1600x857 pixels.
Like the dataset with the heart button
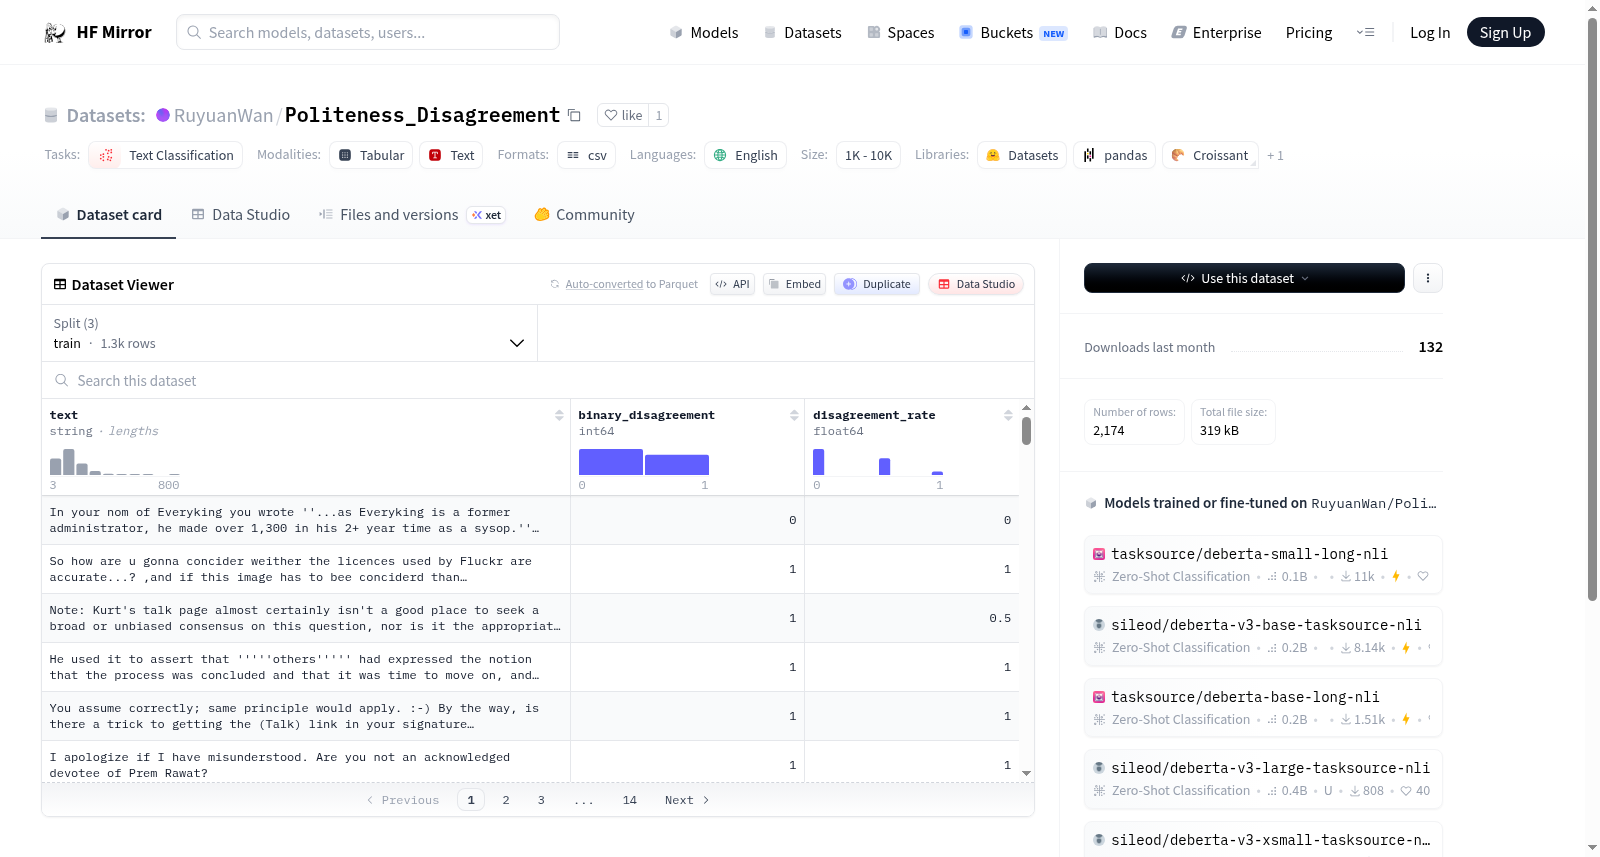pyautogui.click(x=623, y=115)
